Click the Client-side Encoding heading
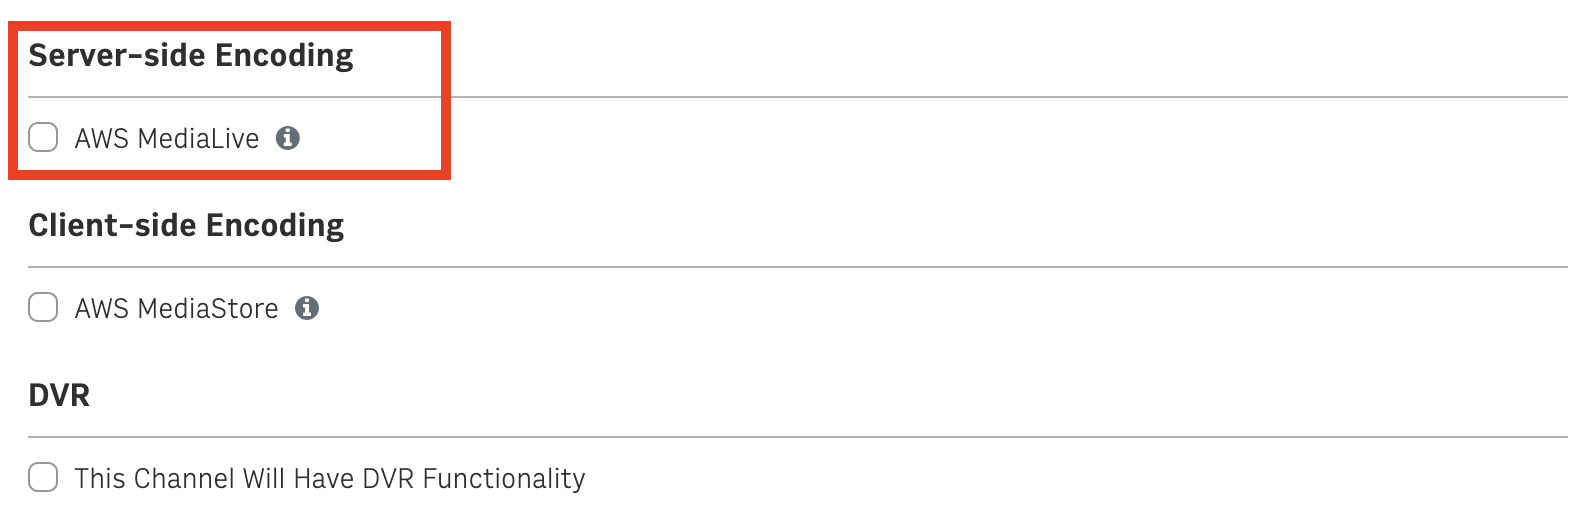Viewport: 1592px width, 532px height. [186, 225]
